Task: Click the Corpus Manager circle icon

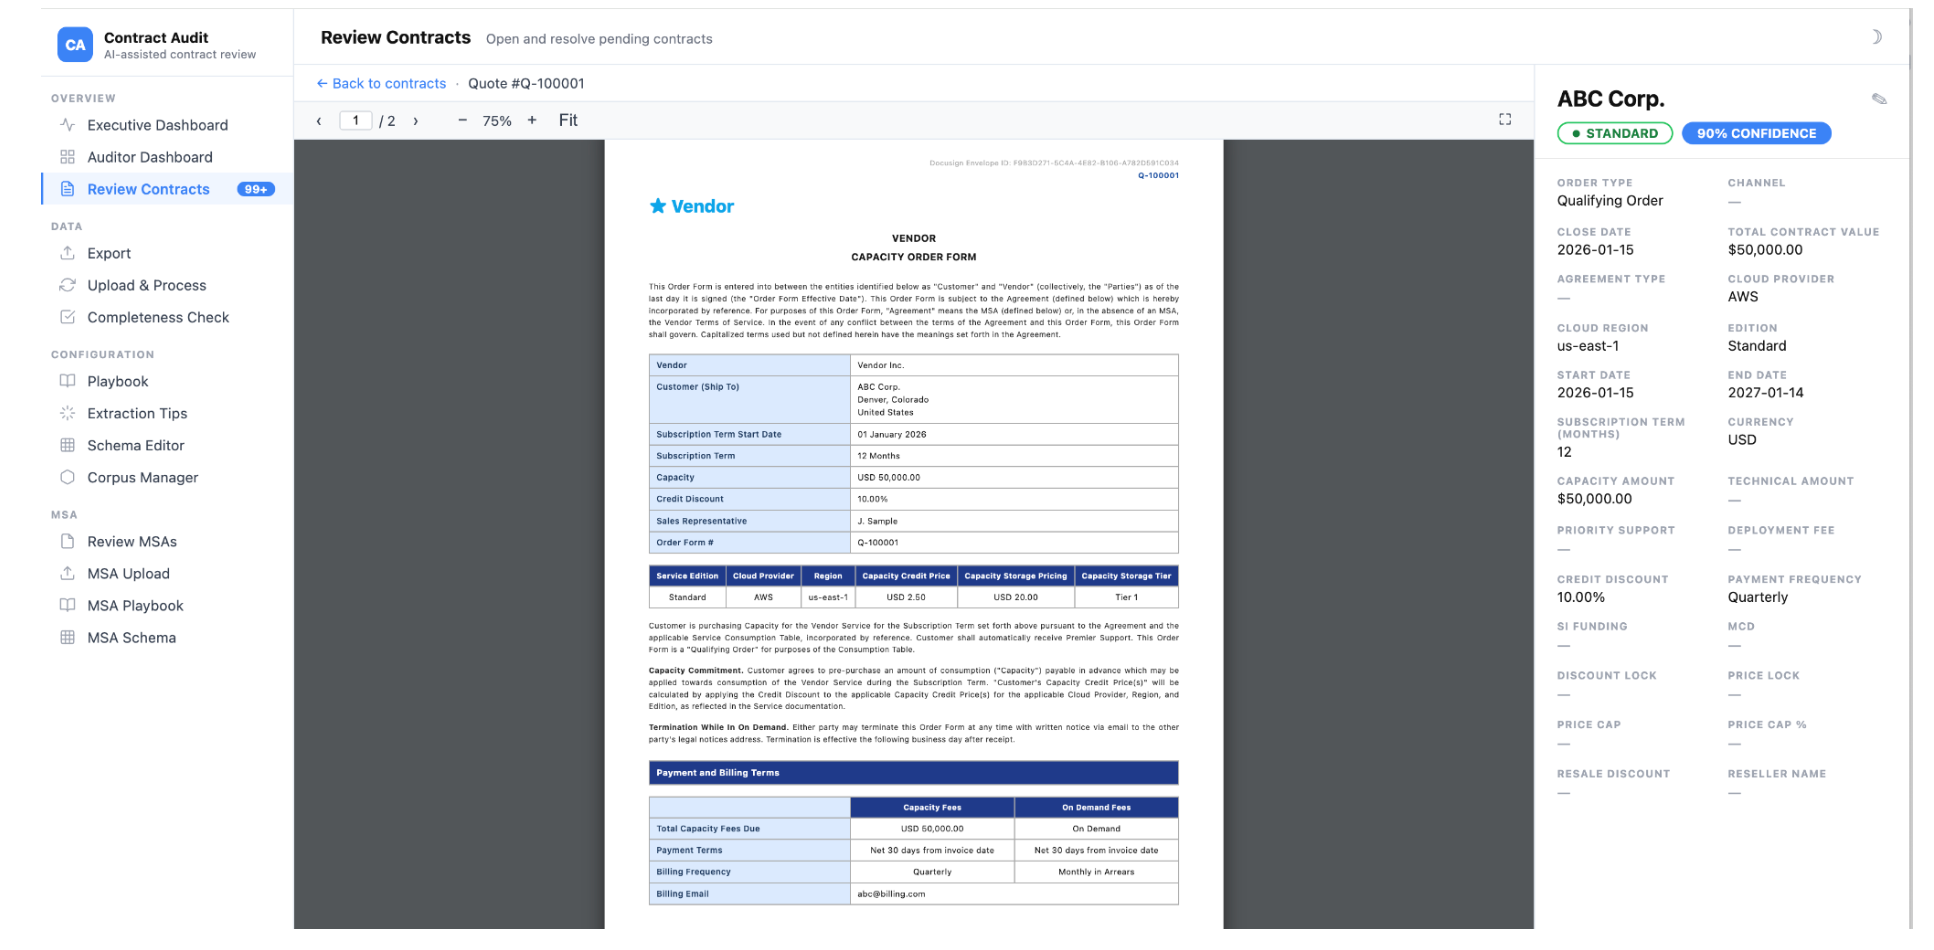Action: pos(67,477)
